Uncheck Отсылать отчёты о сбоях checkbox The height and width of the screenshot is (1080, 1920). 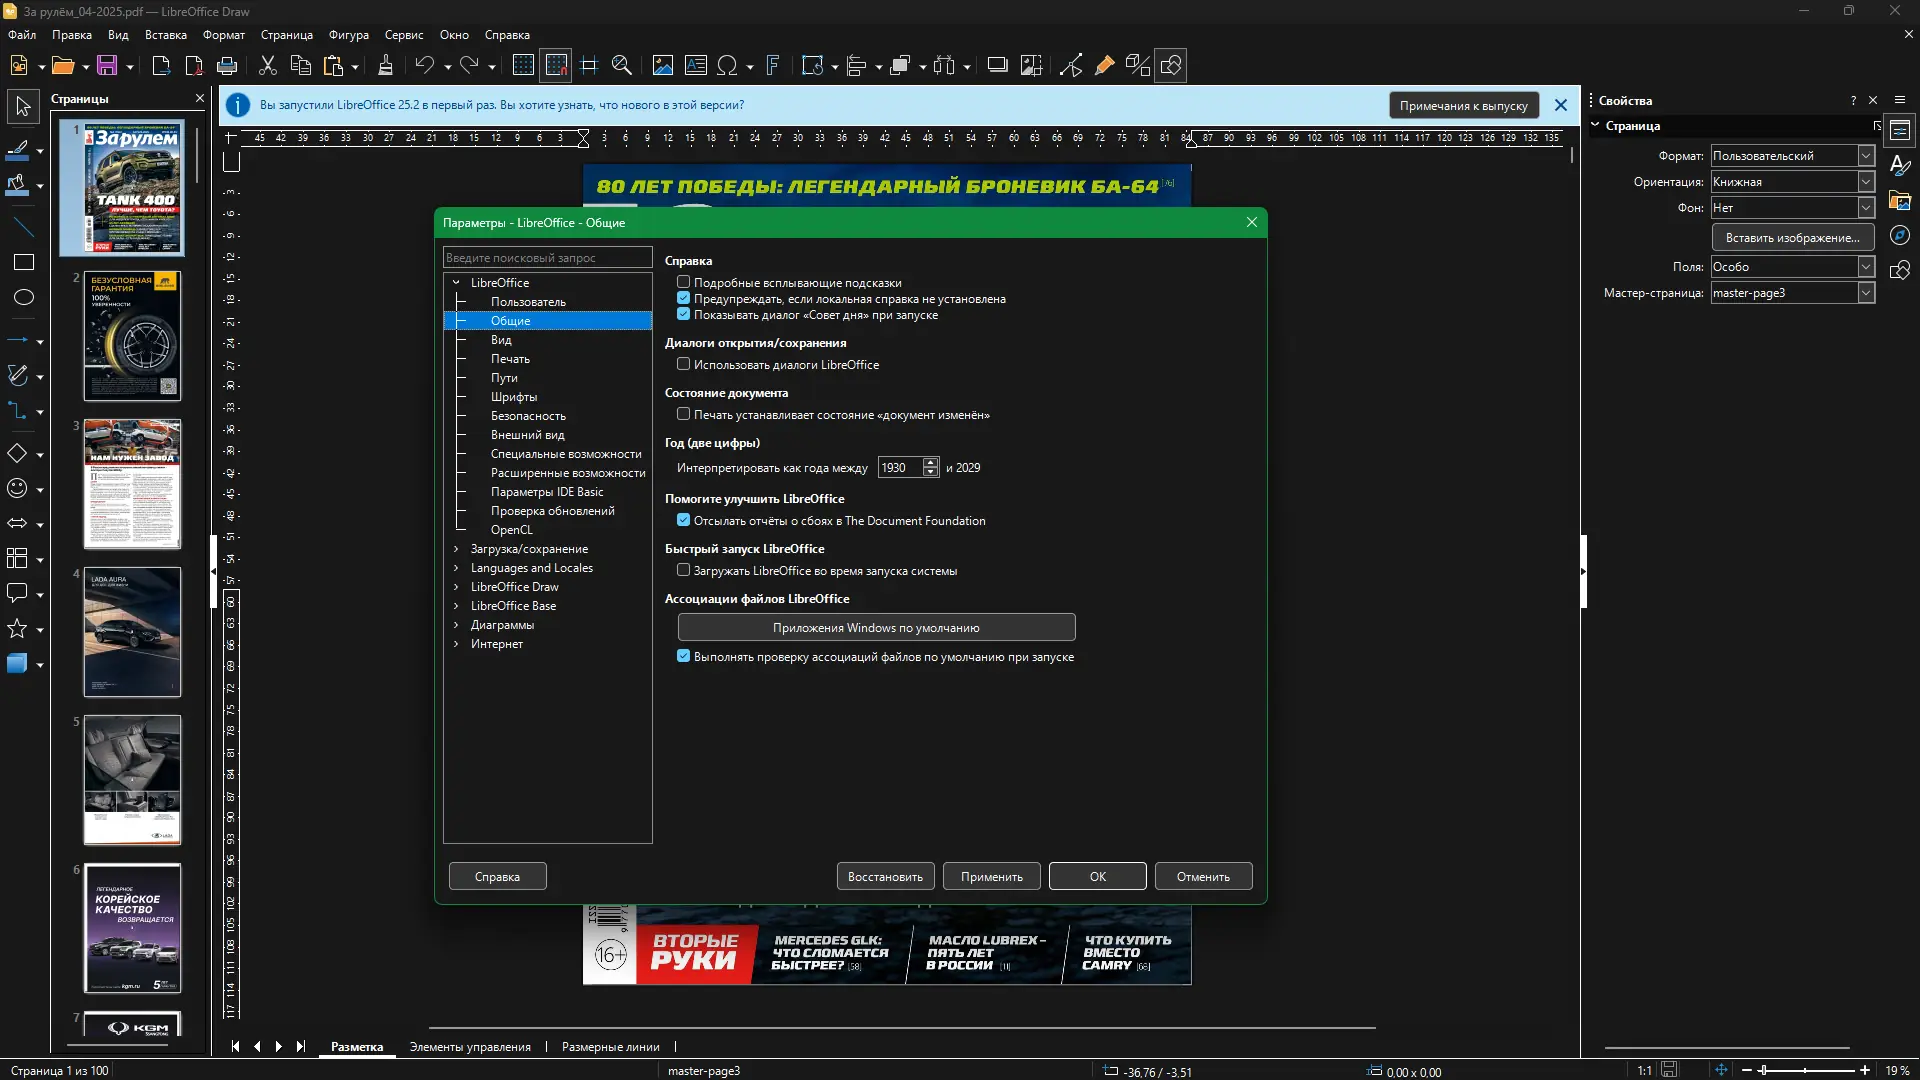coord(683,520)
